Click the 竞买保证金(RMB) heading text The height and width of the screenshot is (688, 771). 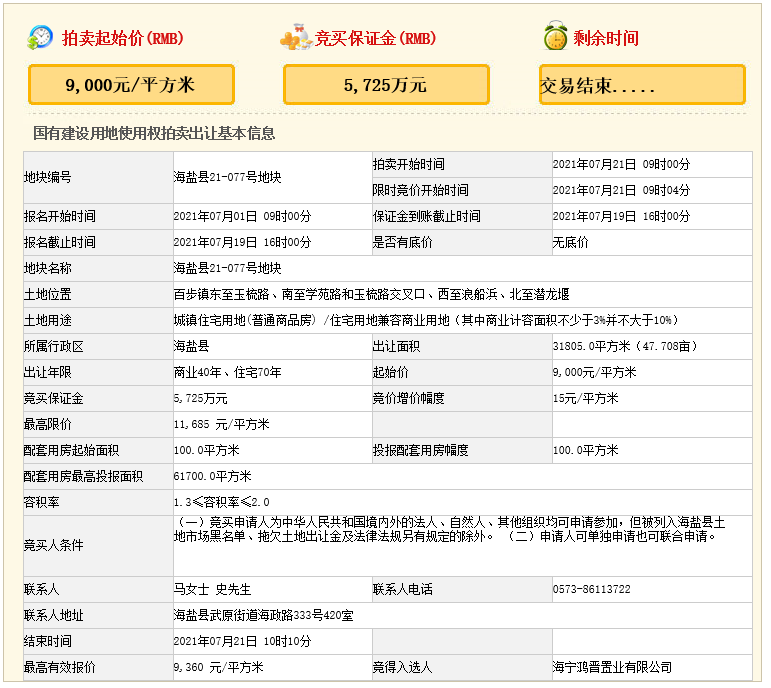[375, 39]
